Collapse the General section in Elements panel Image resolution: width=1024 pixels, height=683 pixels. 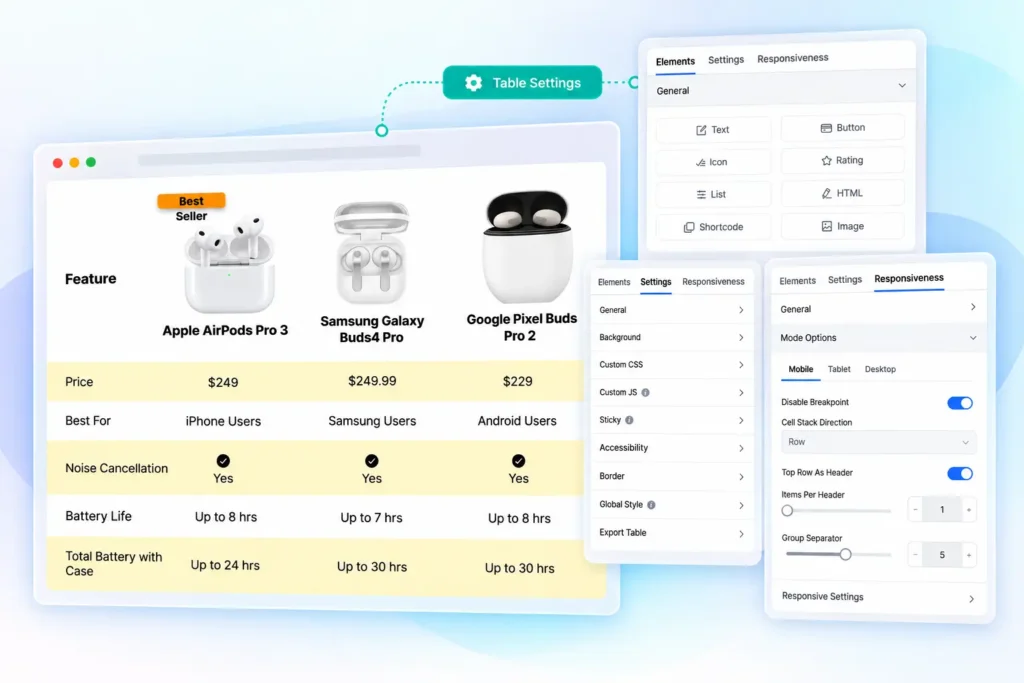point(902,86)
